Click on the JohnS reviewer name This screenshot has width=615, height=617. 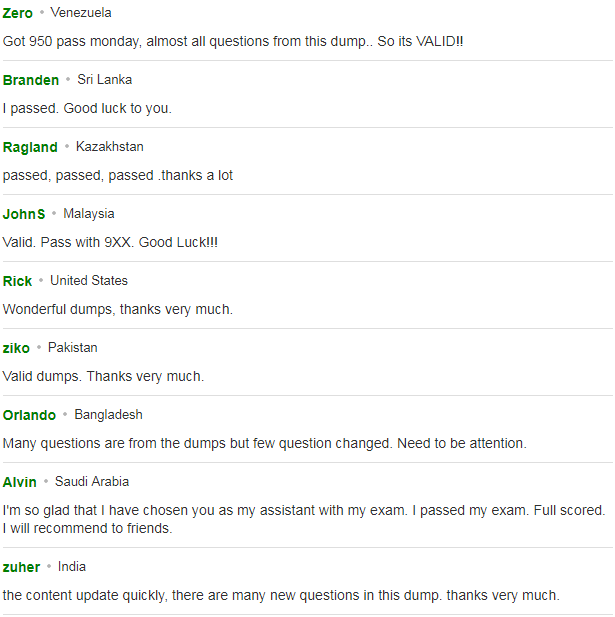pyautogui.click(x=24, y=214)
